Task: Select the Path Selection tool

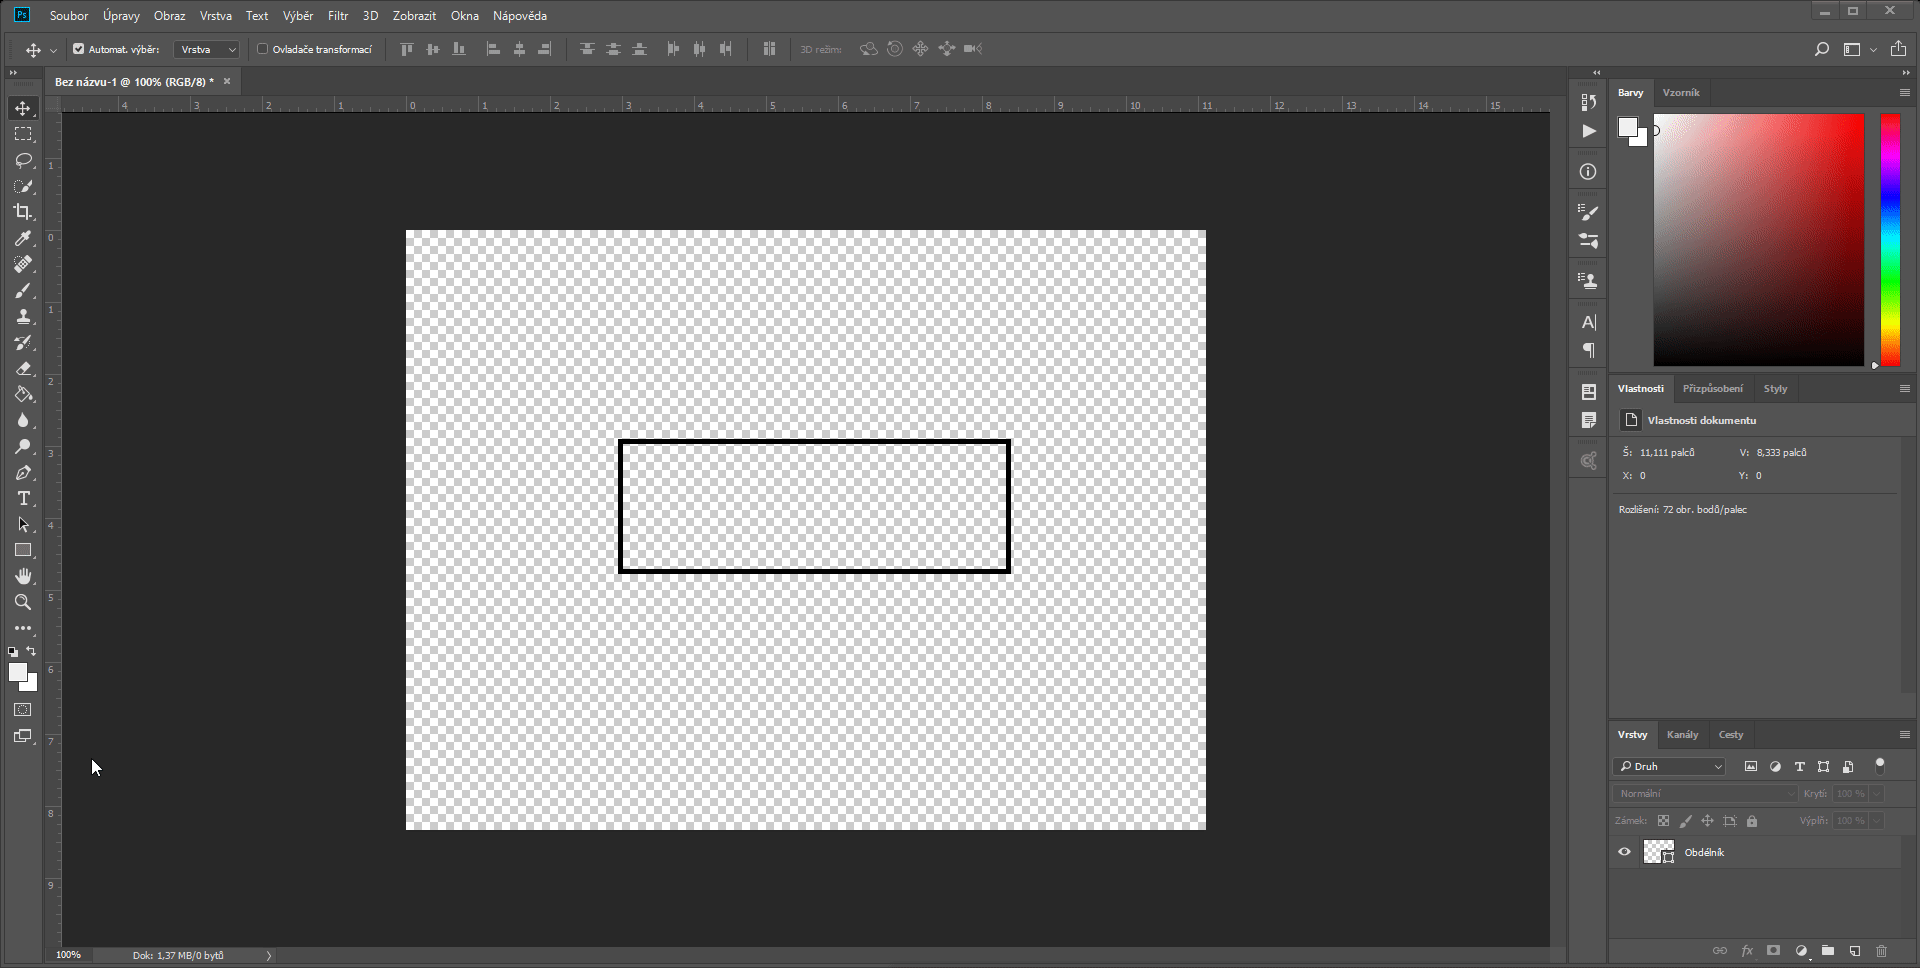Action: pos(23,524)
